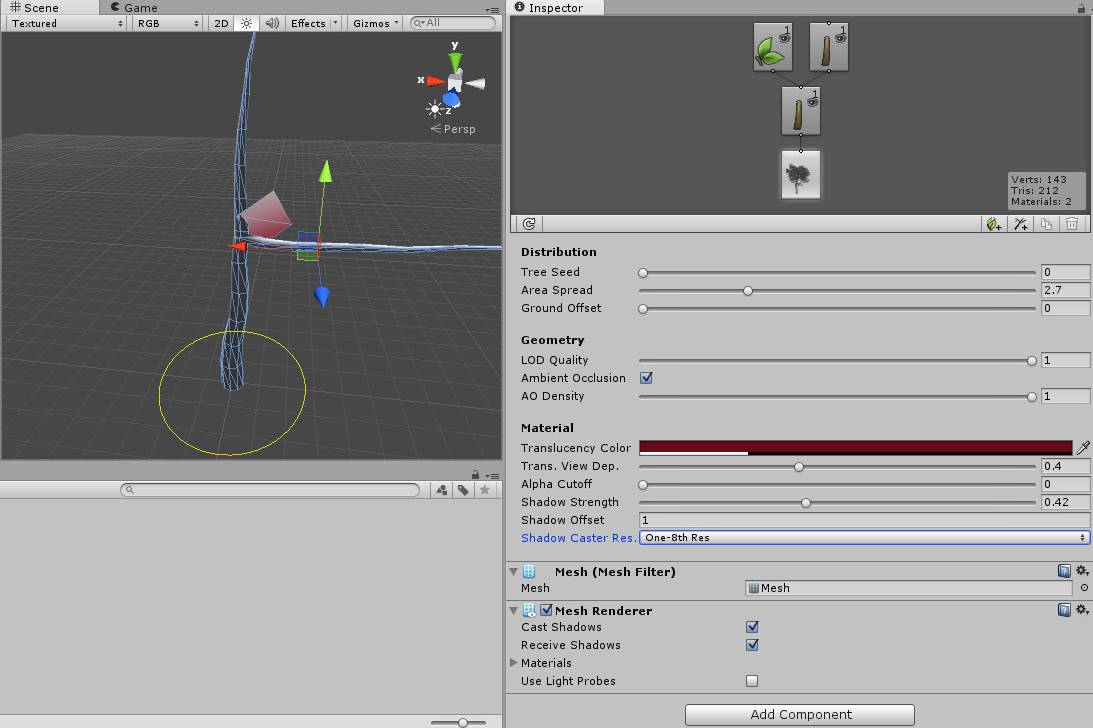This screenshot has height=728, width=1093.
Task: Uncheck Cast Shadows in Mesh Renderer
Action: (x=752, y=627)
